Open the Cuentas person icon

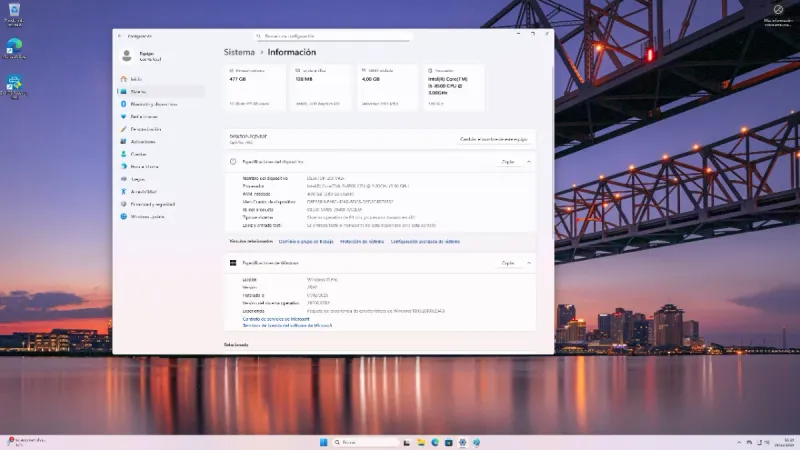point(123,154)
